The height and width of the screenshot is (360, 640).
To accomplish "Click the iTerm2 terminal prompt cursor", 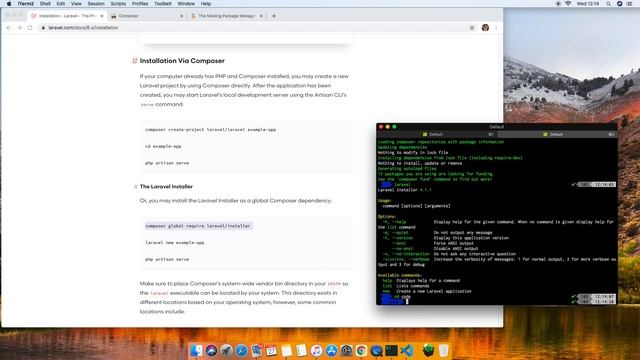I will (x=407, y=302).
